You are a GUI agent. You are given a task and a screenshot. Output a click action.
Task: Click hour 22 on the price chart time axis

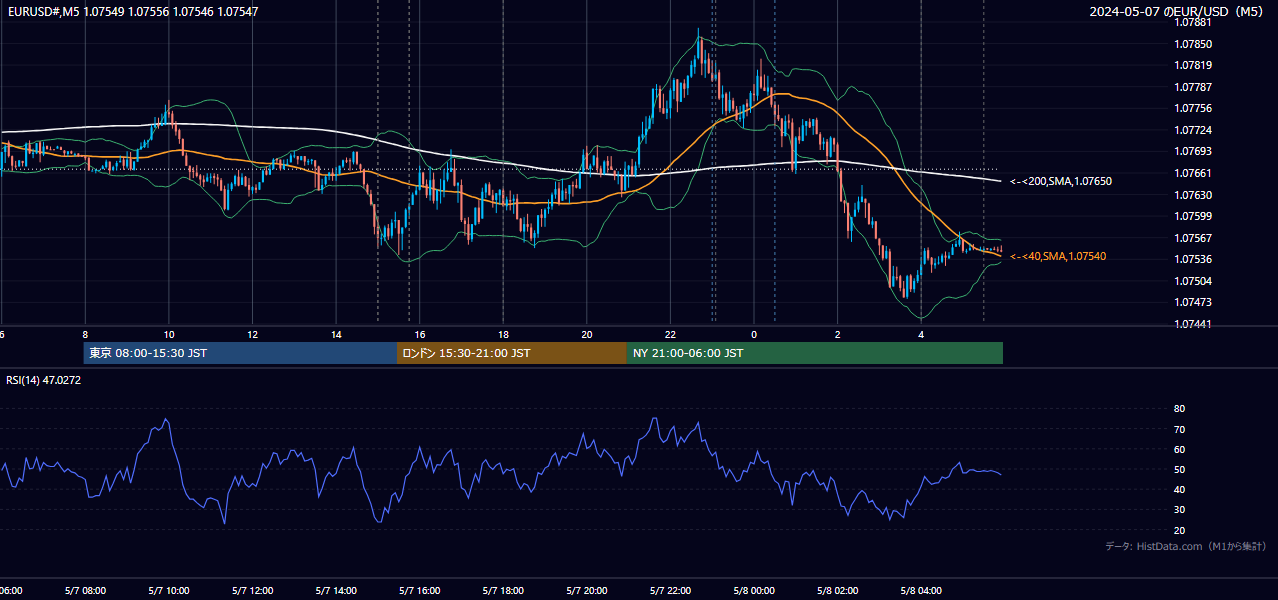pos(671,334)
